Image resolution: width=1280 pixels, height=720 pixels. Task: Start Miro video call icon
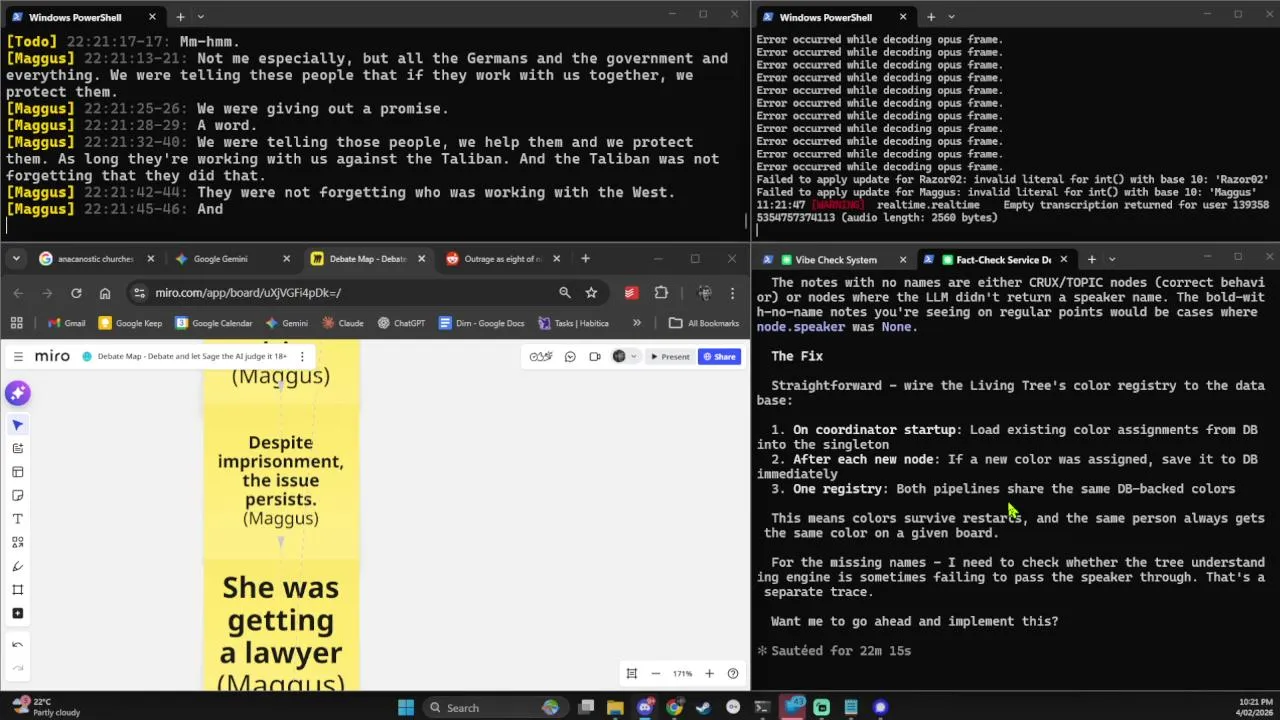[594, 356]
